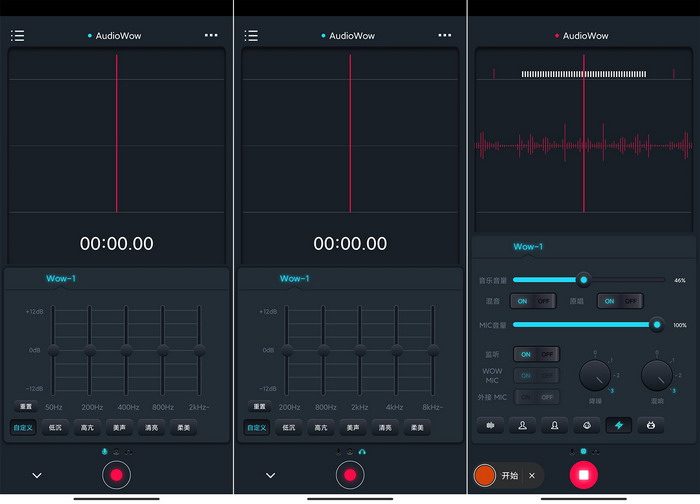The height and width of the screenshot is (504, 700).
Task: Select lightning bolt voice effect icon
Action: point(619,425)
